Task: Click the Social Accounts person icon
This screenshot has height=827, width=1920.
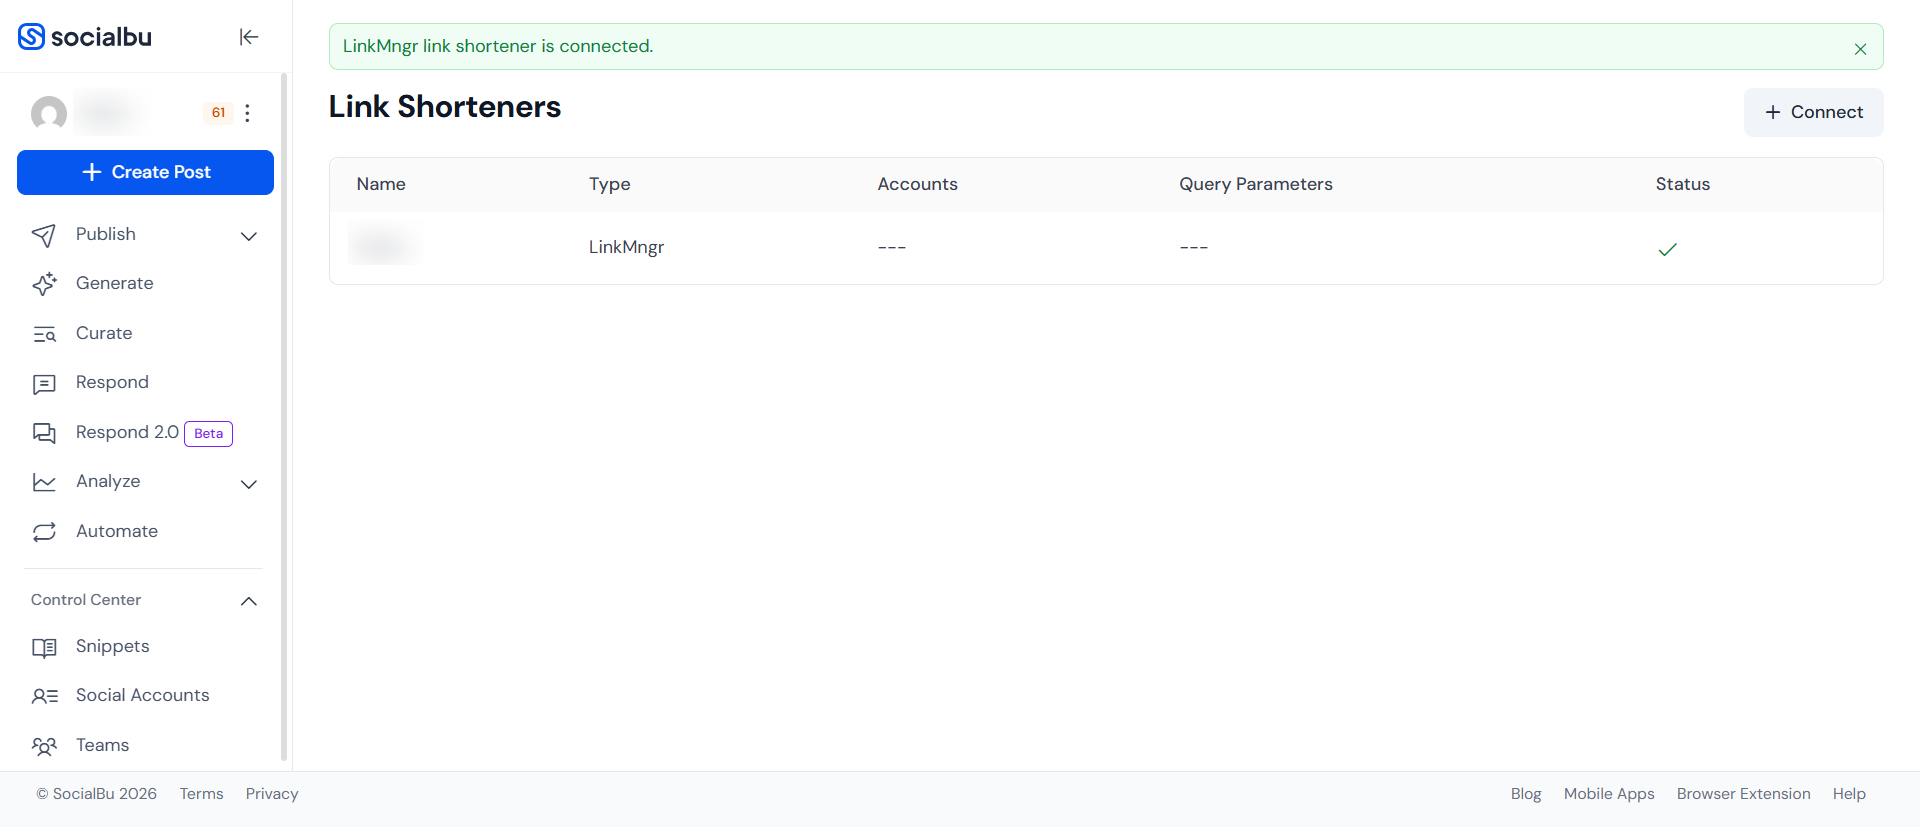Action: [44, 696]
